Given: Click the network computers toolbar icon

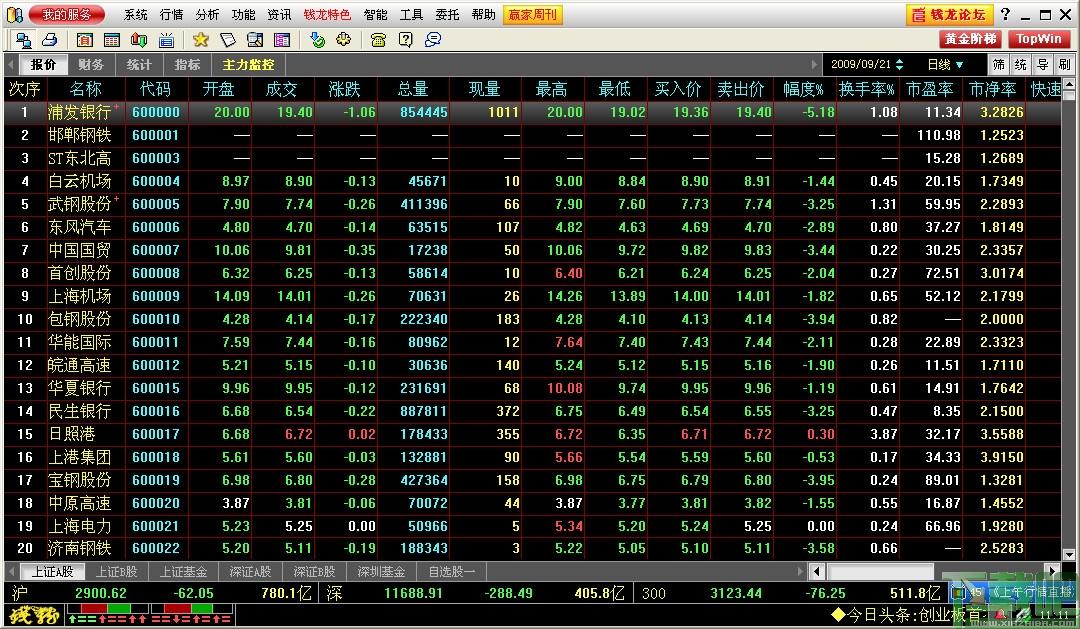Looking at the screenshot, I should tap(23, 40).
